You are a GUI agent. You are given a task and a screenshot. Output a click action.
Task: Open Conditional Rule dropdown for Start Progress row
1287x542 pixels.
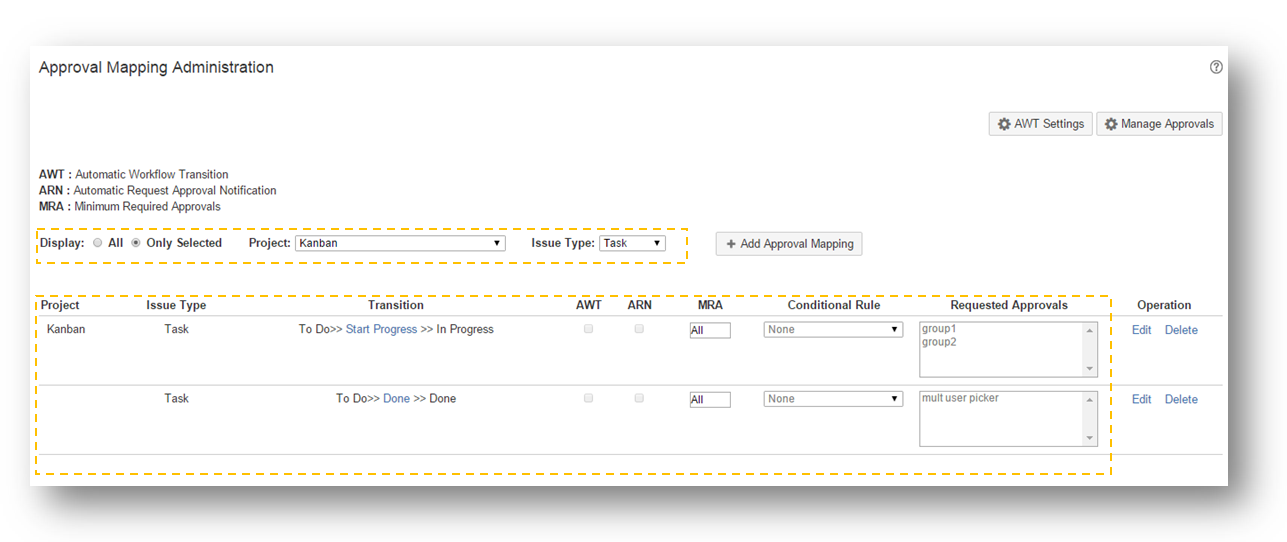pyautogui.click(x=833, y=330)
